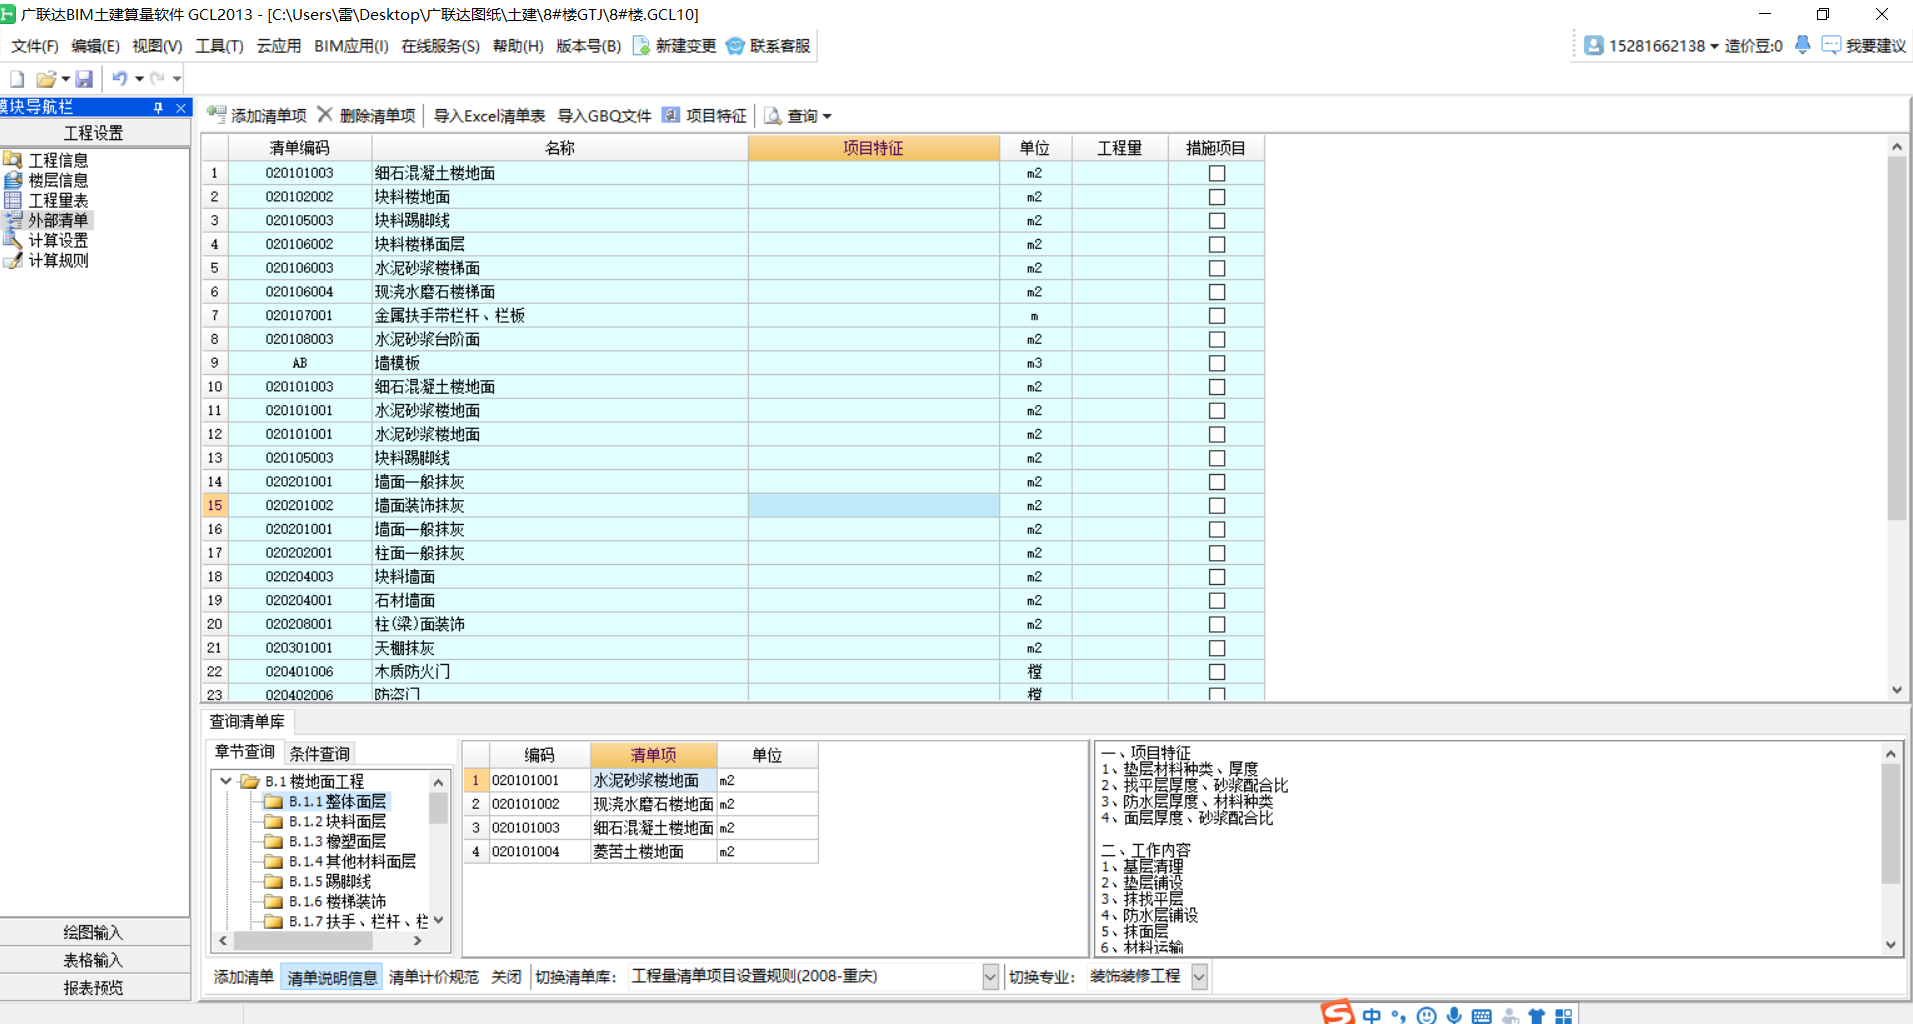Click the 删除清单项 X icon

coord(325,115)
